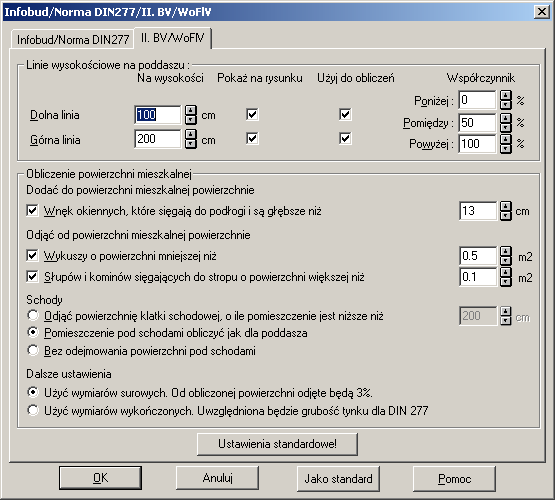Open help with Pomoc button
This screenshot has height=500, width=555.
click(454, 479)
